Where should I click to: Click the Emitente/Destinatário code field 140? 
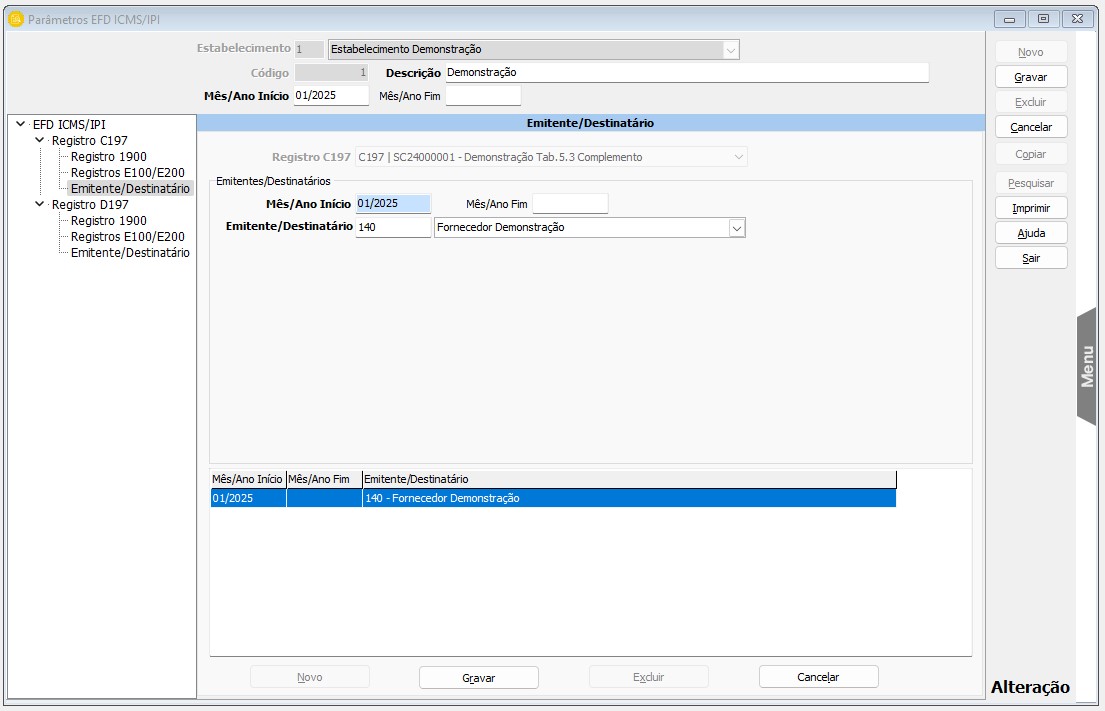[x=392, y=228]
